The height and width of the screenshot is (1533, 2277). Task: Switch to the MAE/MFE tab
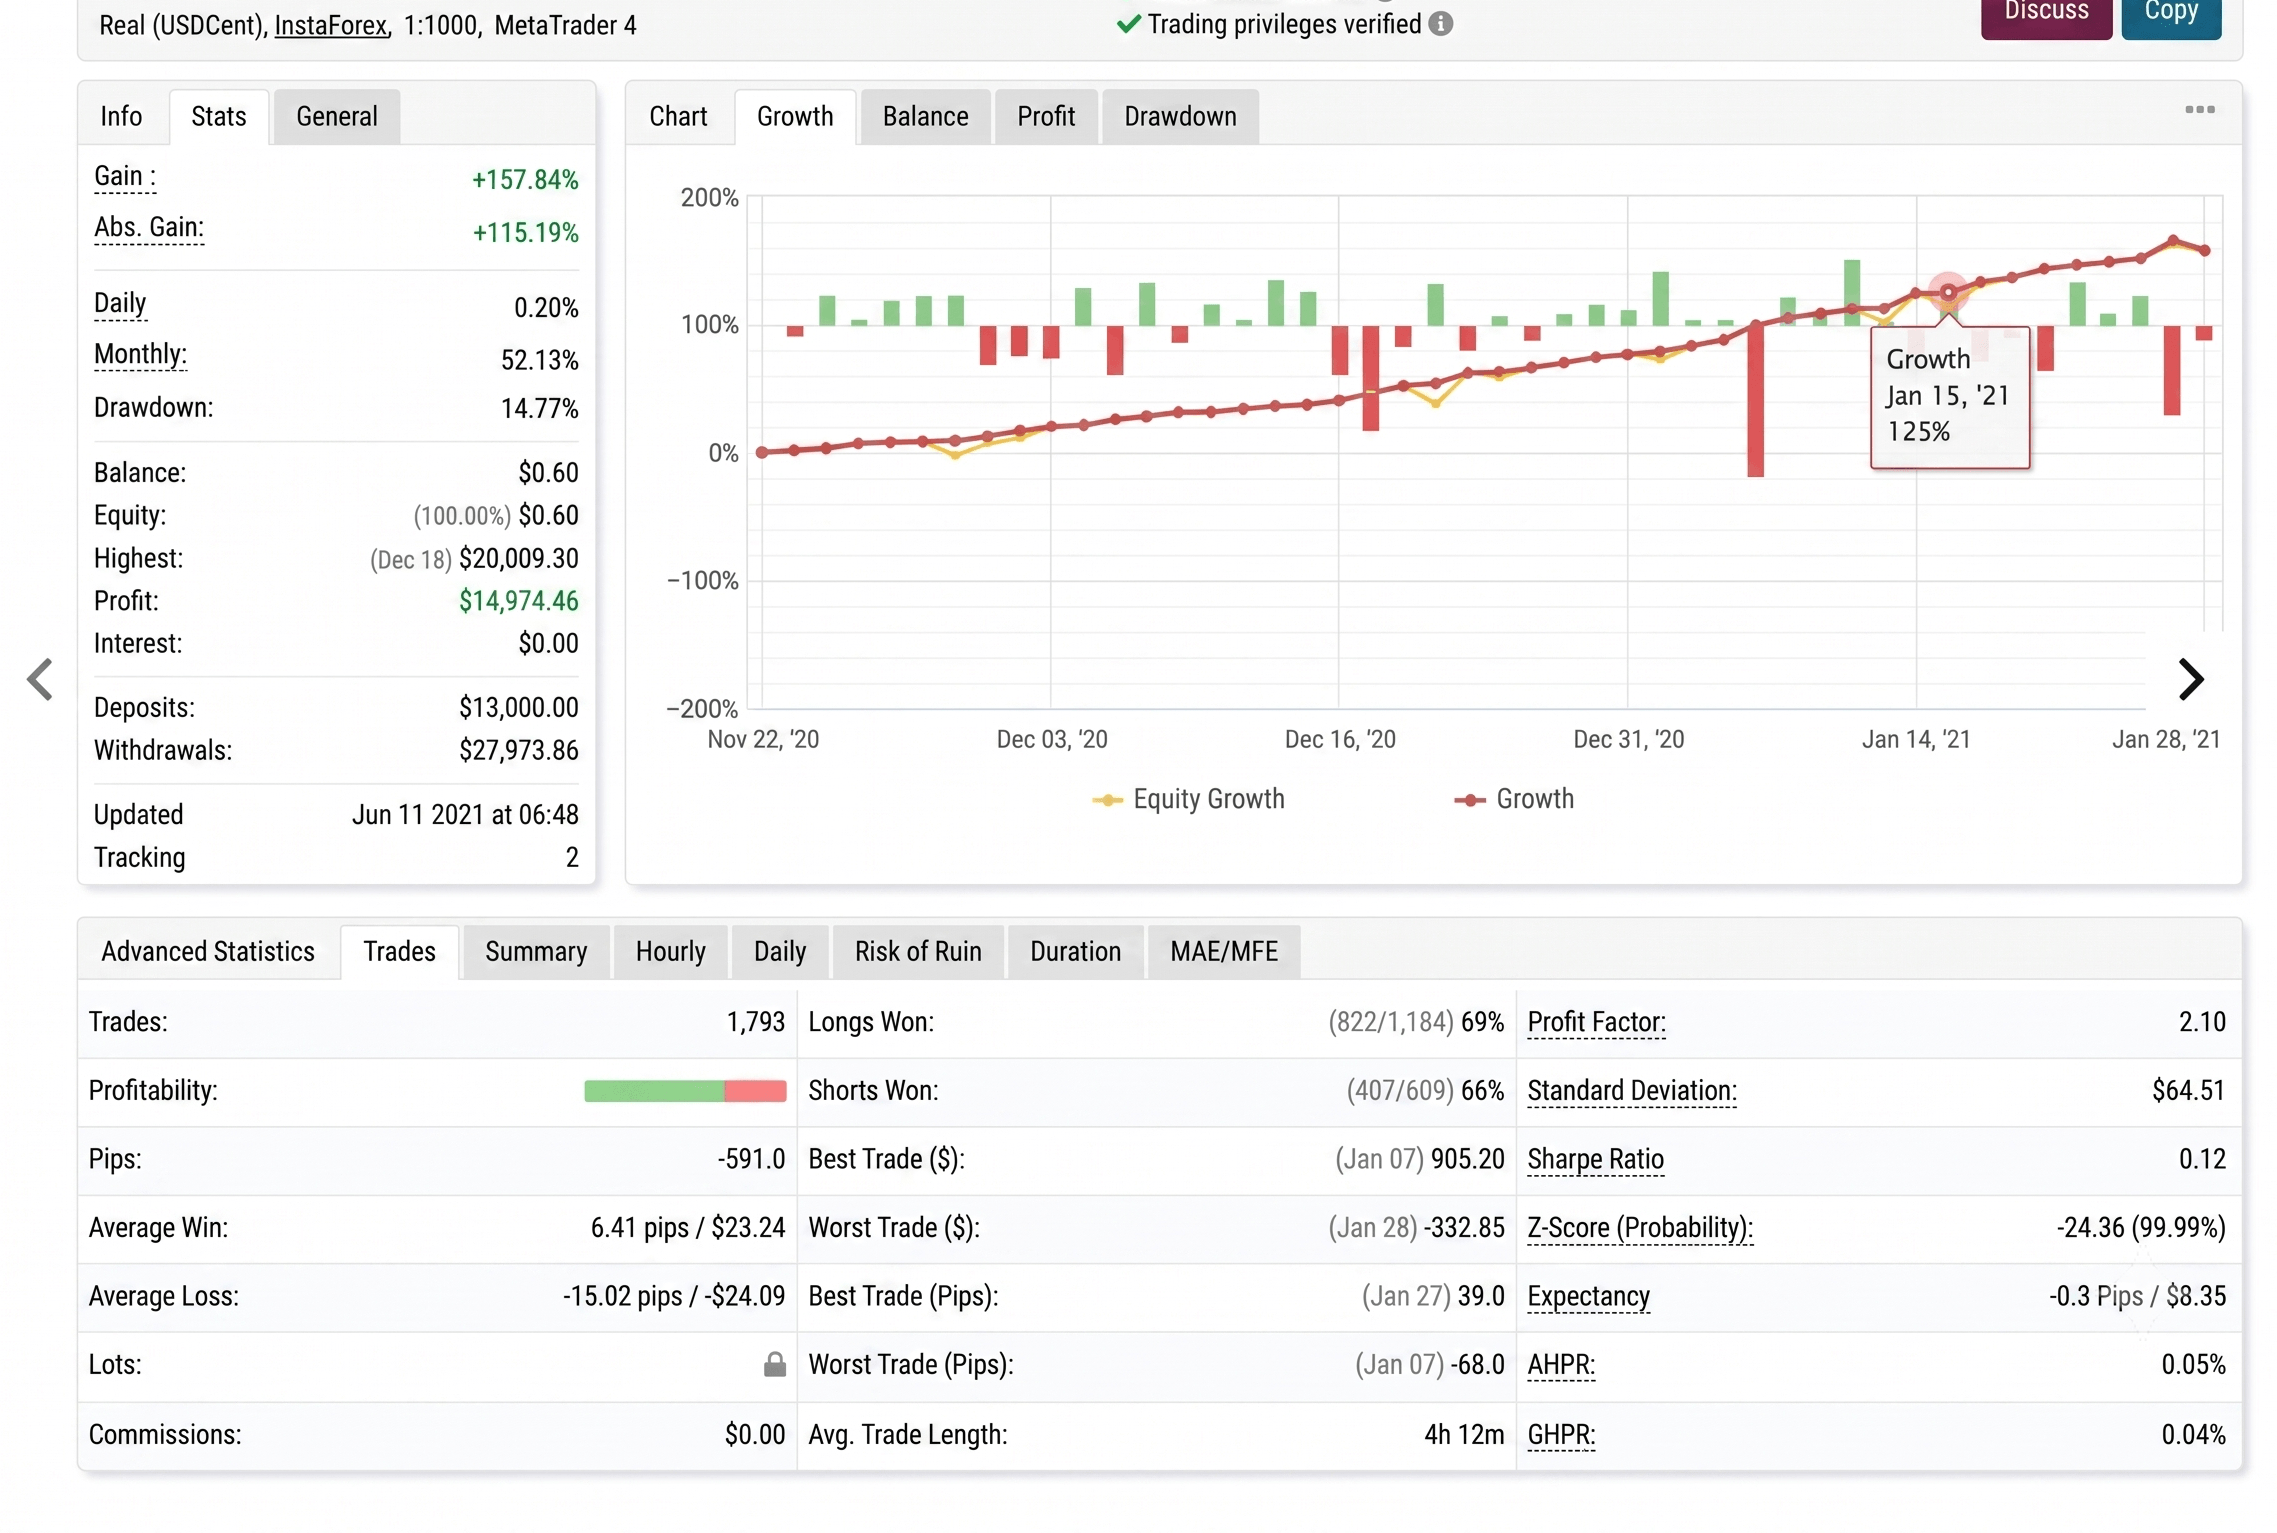(1224, 952)
